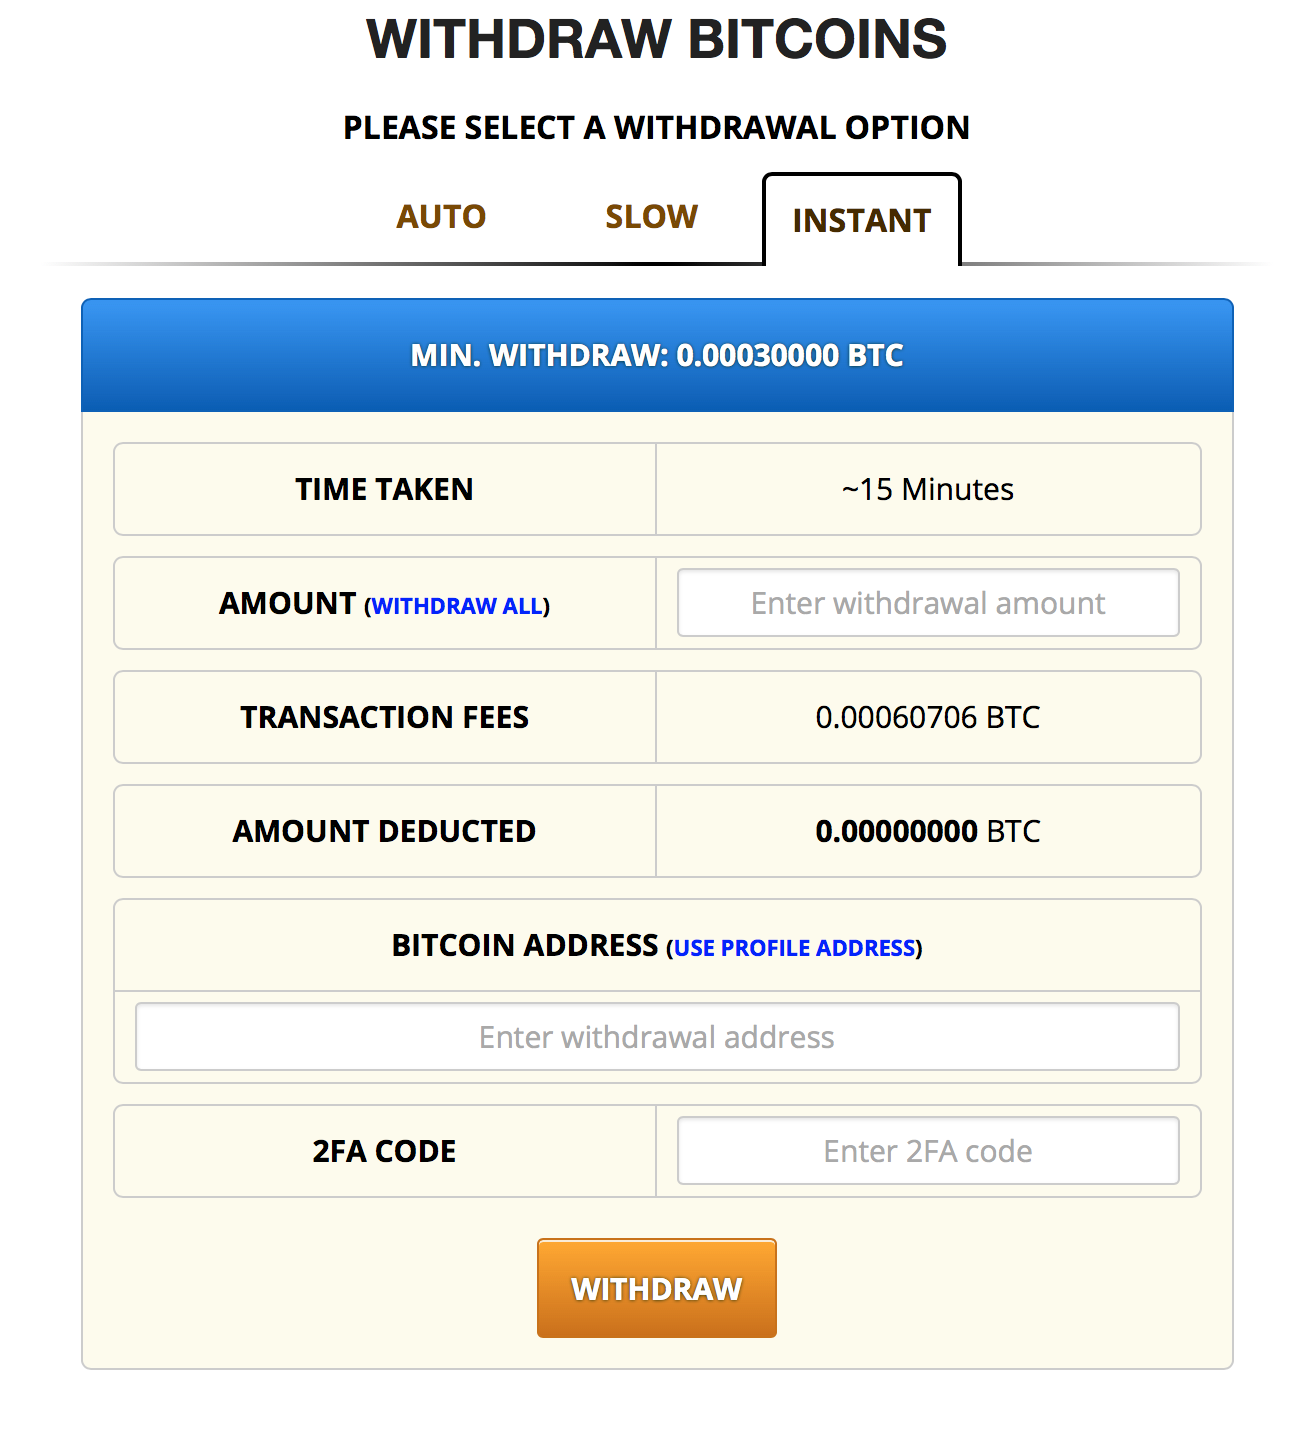
Task: Click the 2FA CODE label
Action: tap(384, 1151)
